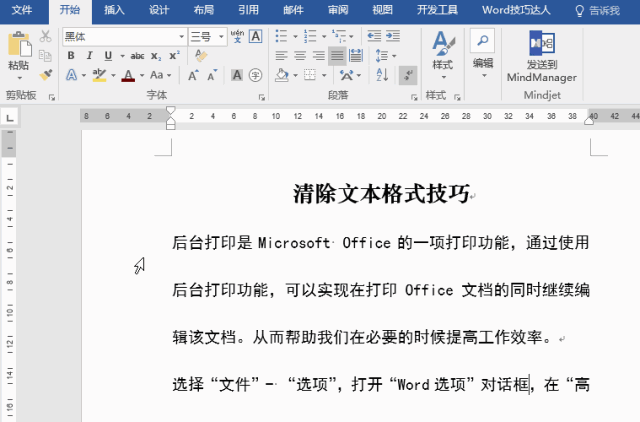Open the font size dropdown 三号
This screenshot has height=422, width=640.
[x=221, y=37]
